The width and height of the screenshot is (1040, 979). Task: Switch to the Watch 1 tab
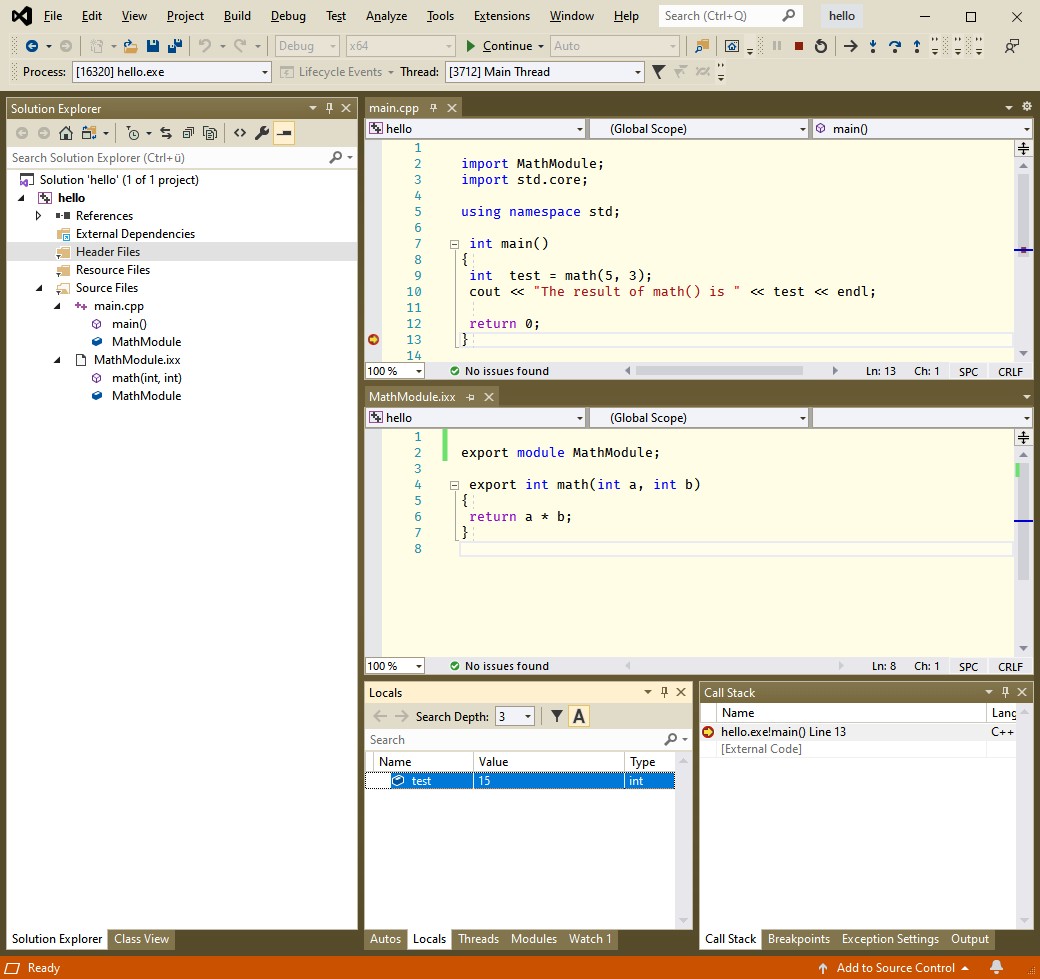(x=589, y=938)
